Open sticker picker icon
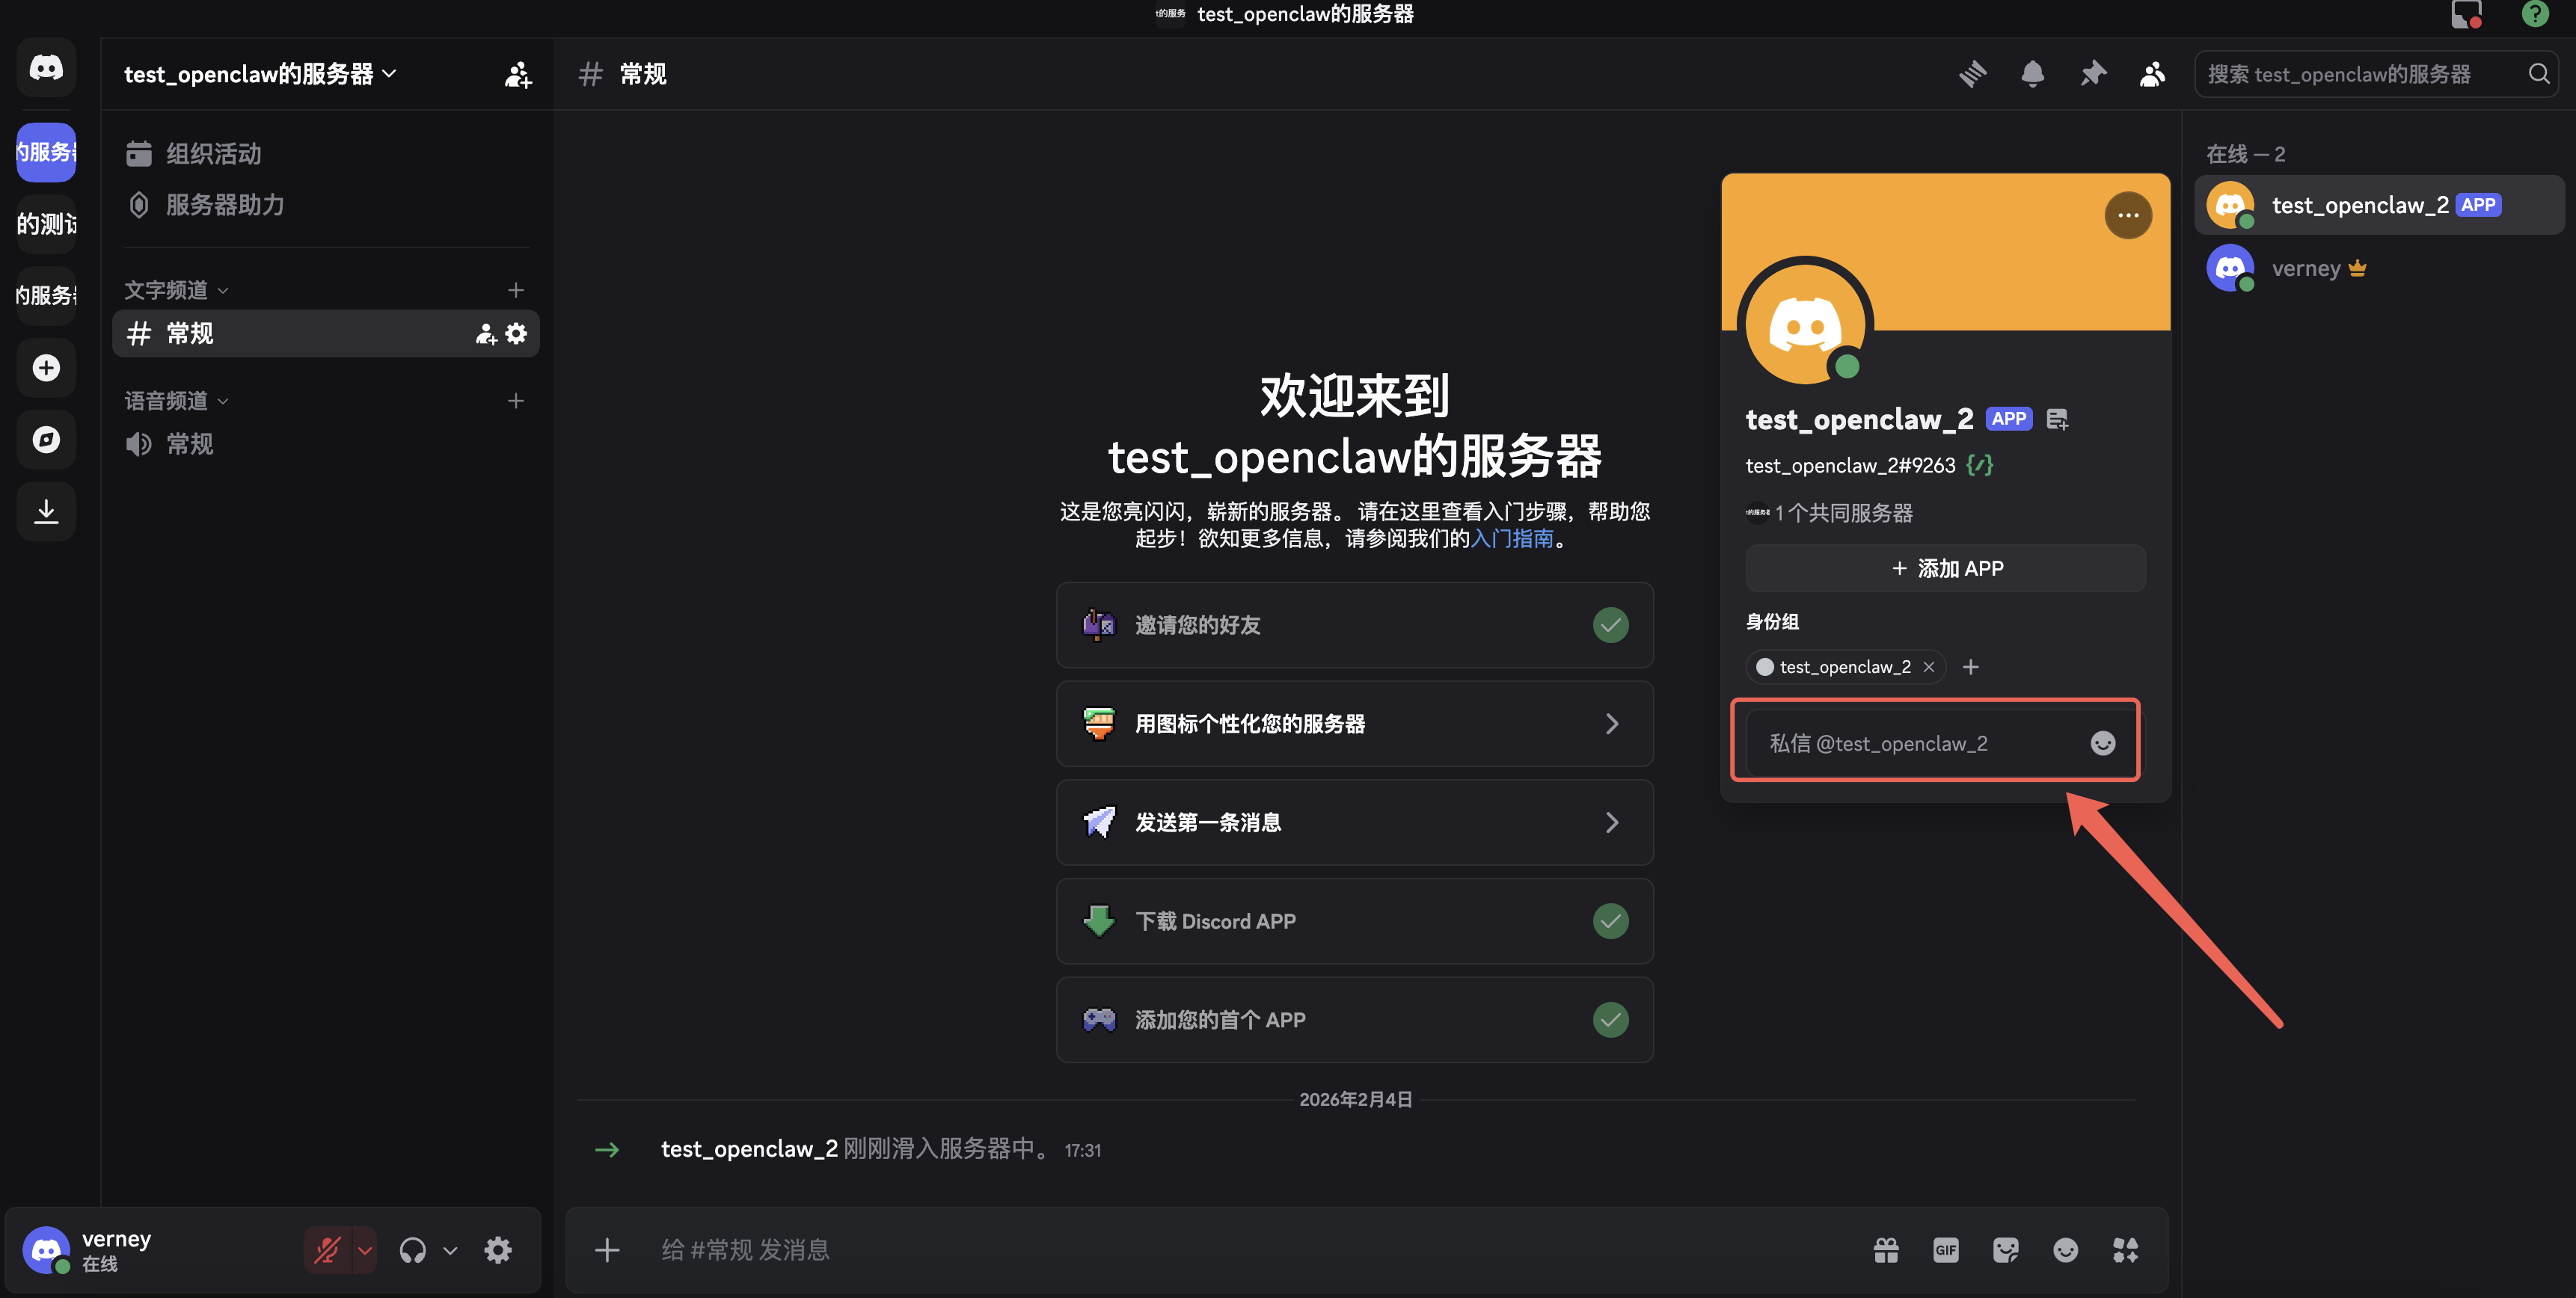Image resolution: width=2576 pixels, height=1298 pixels. point(2005,1250)
